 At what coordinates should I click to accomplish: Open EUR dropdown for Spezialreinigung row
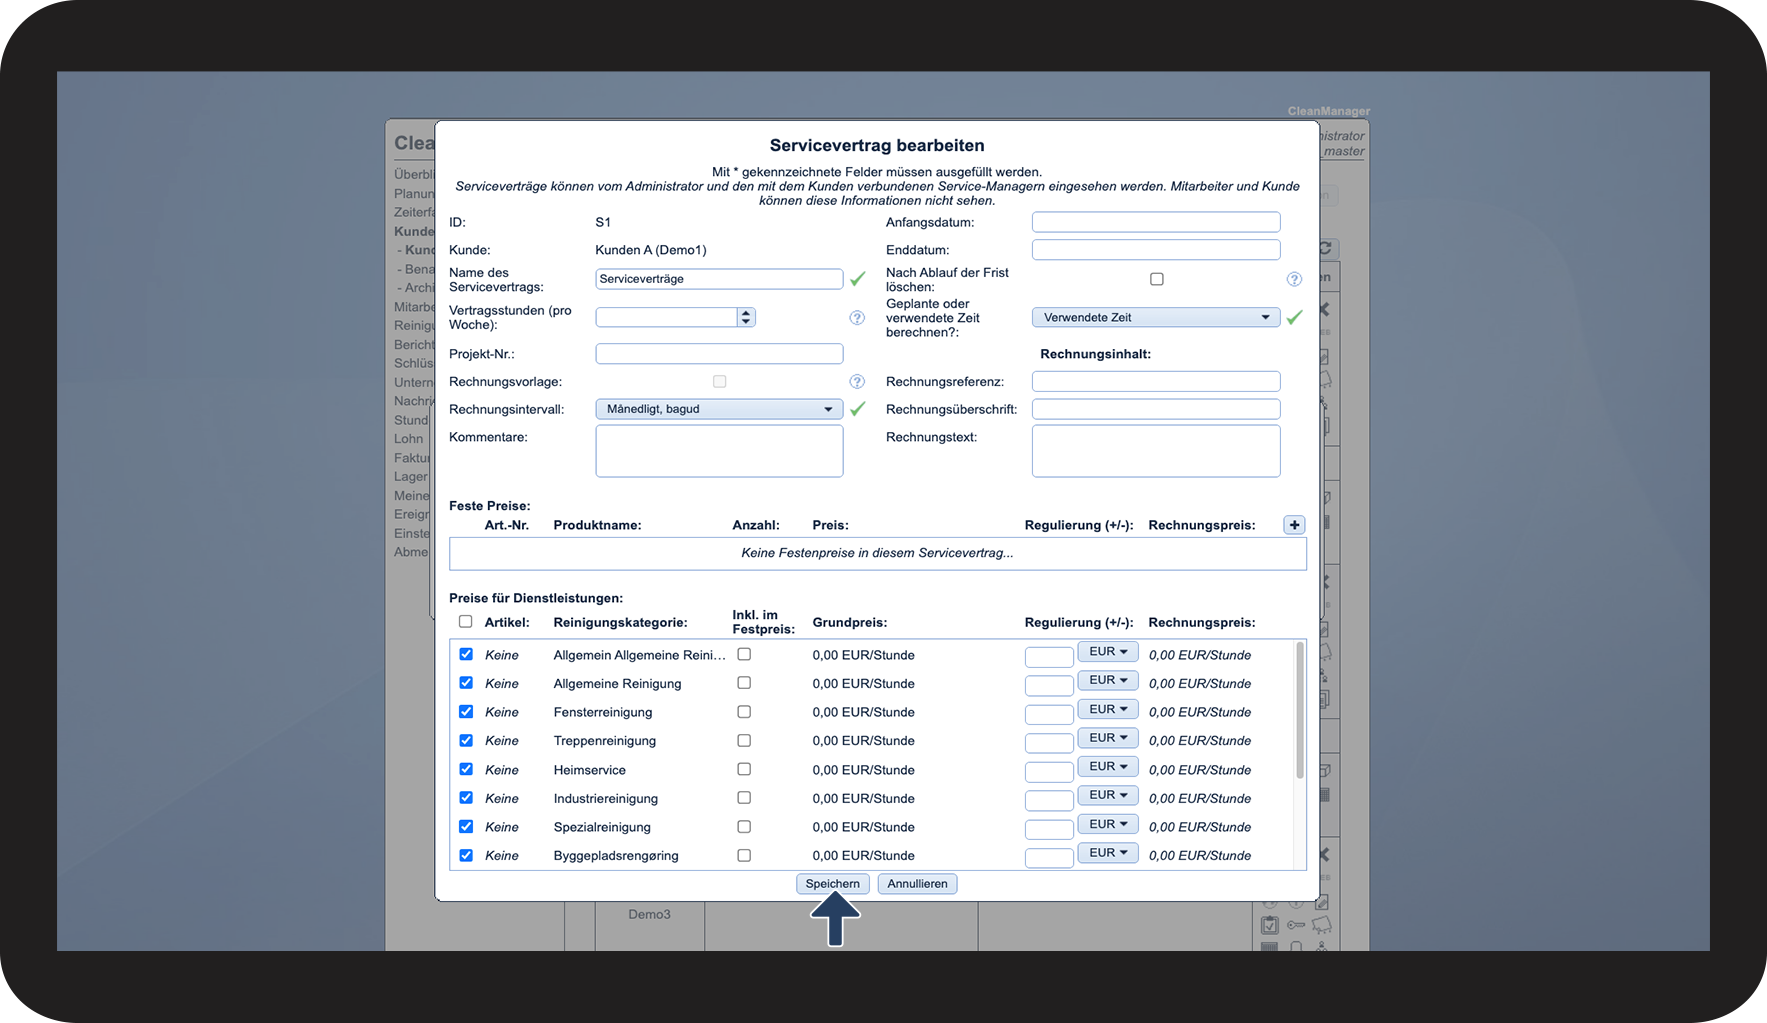[1108, 824]
